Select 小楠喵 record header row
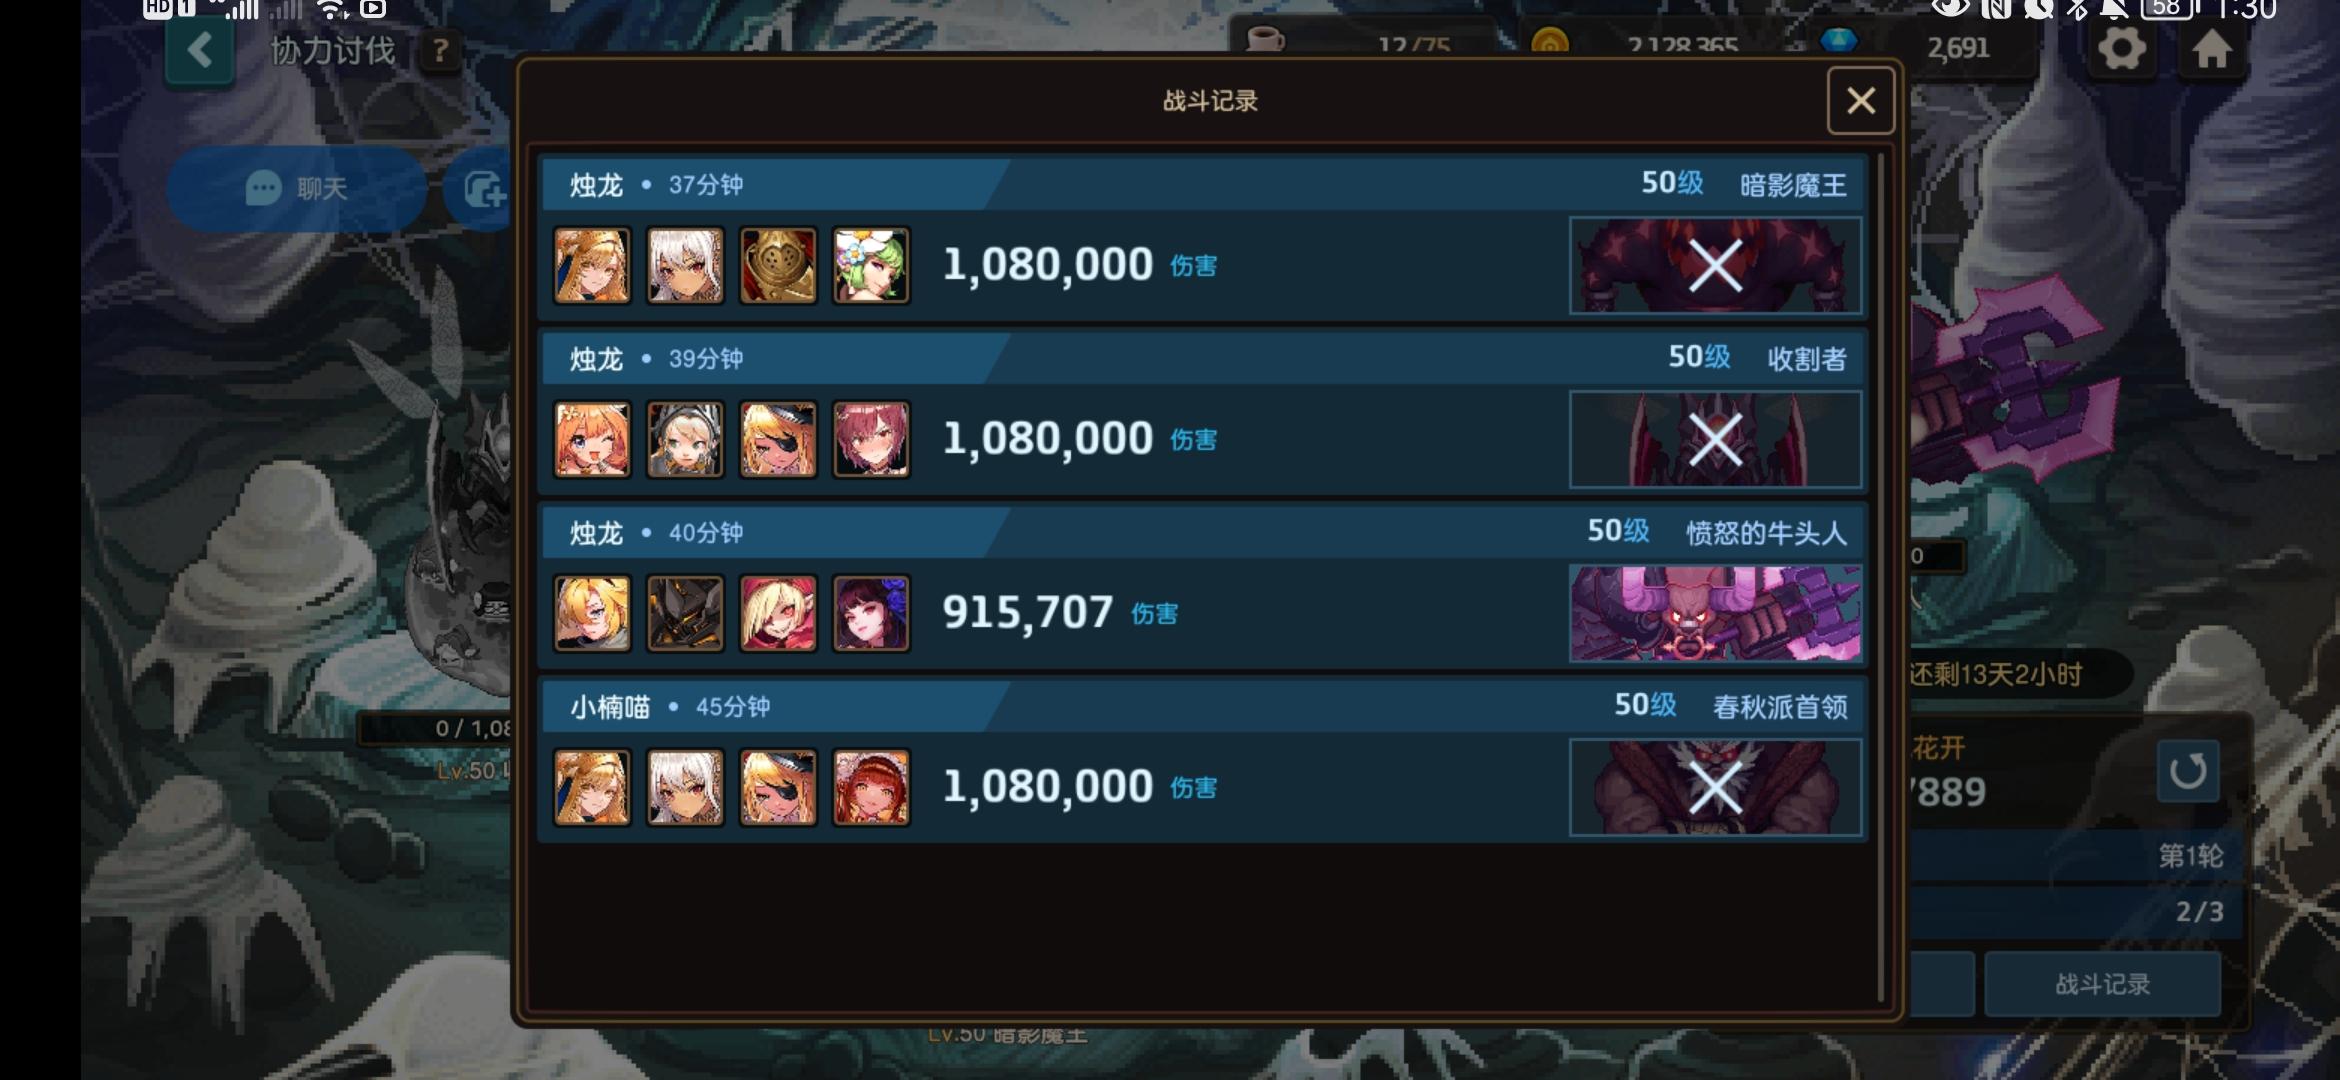 [x=1203, y=706]
